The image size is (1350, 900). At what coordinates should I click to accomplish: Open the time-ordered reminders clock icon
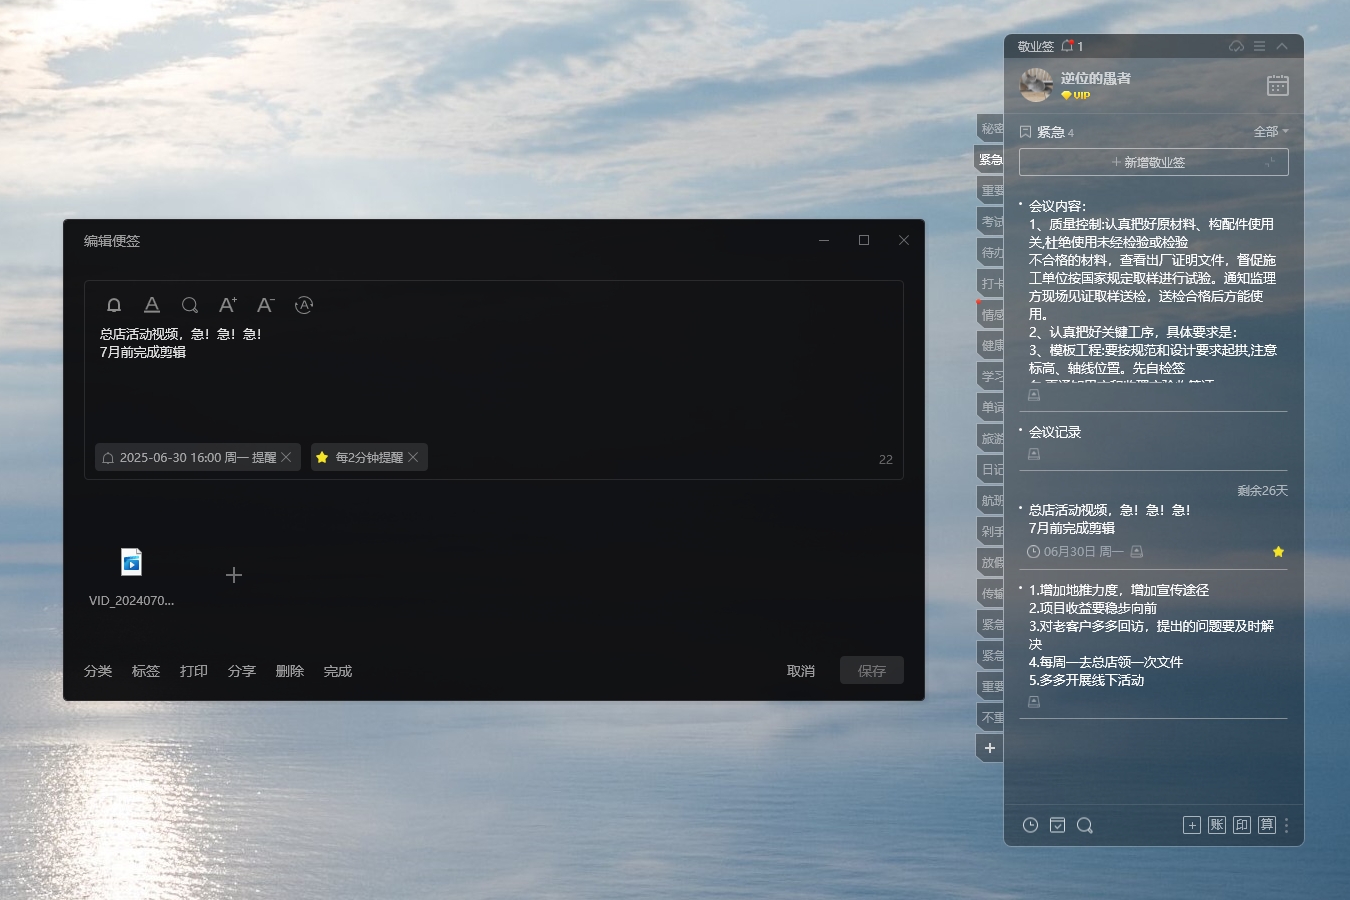coord(1030,825)
